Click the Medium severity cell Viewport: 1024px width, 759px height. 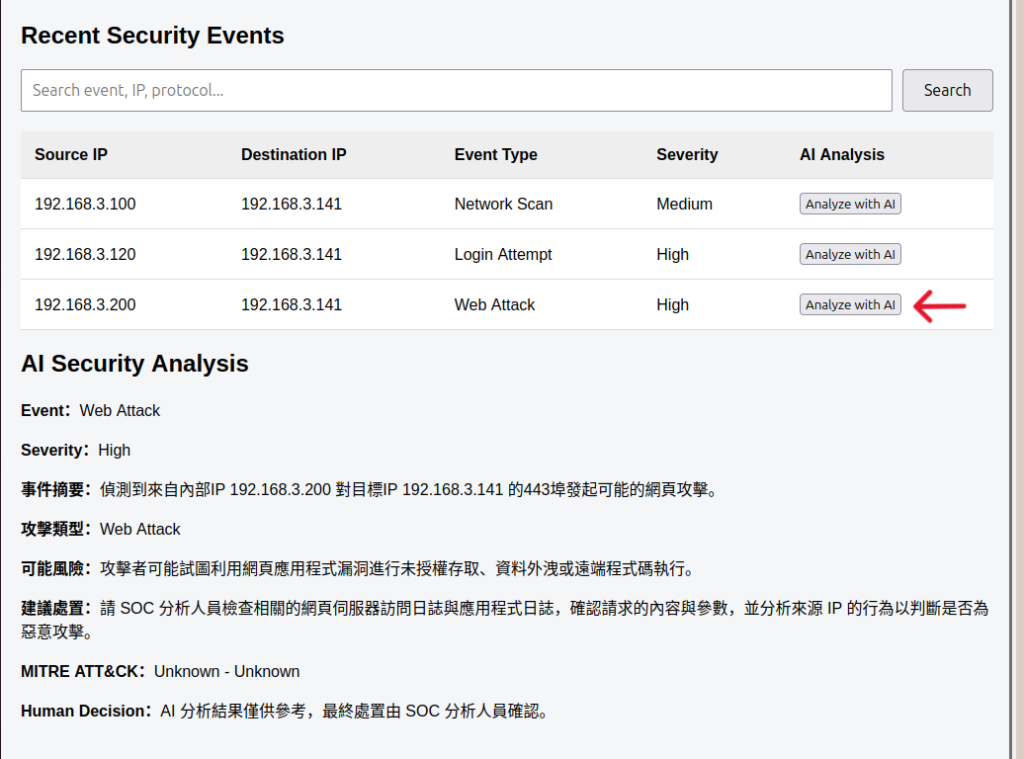[684, 204]
